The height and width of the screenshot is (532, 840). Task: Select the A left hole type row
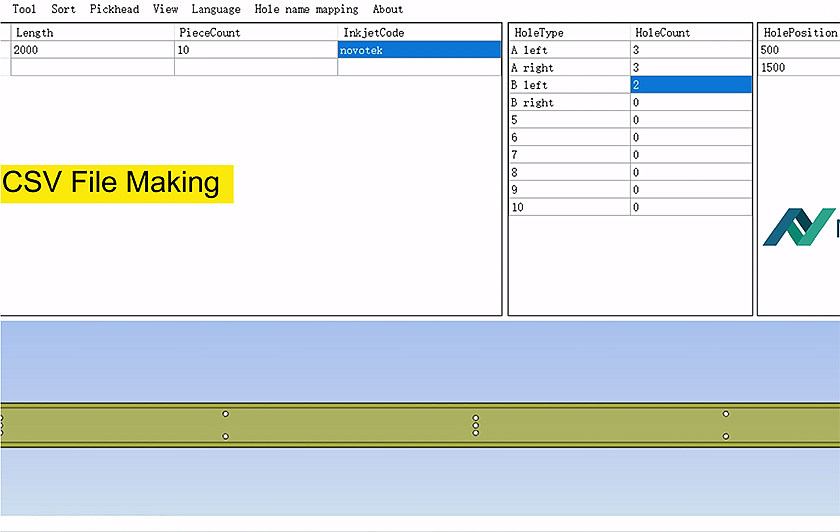[569, 50]
